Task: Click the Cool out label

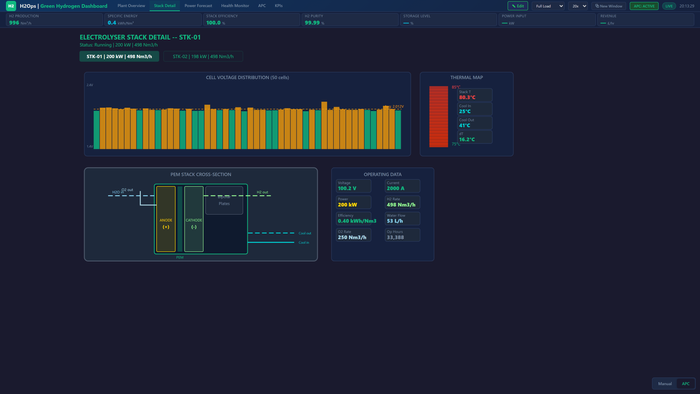Action: pos(305,233)
